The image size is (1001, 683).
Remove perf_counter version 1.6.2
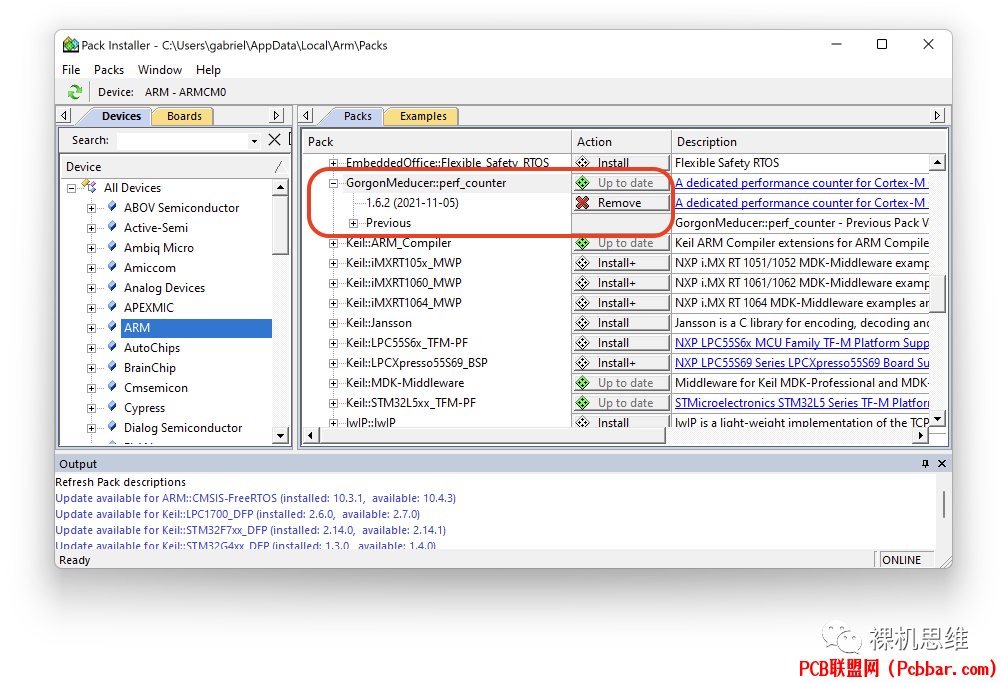[621, 202]
